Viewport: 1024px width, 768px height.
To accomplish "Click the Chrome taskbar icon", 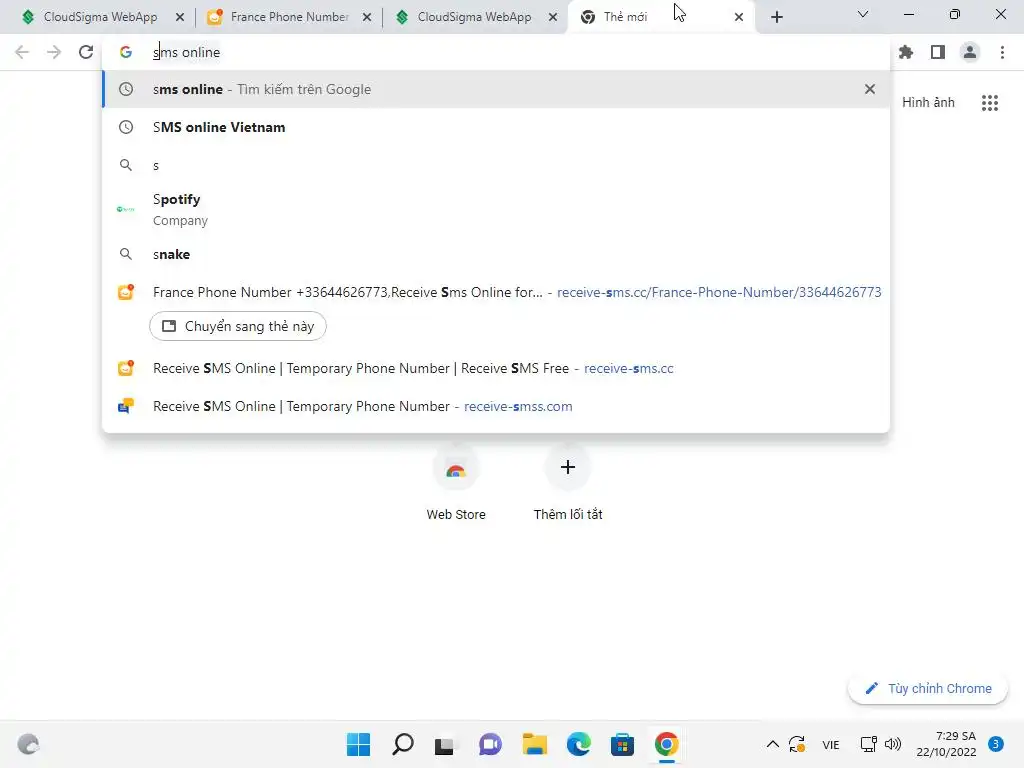I will click(x=666, y=744).
